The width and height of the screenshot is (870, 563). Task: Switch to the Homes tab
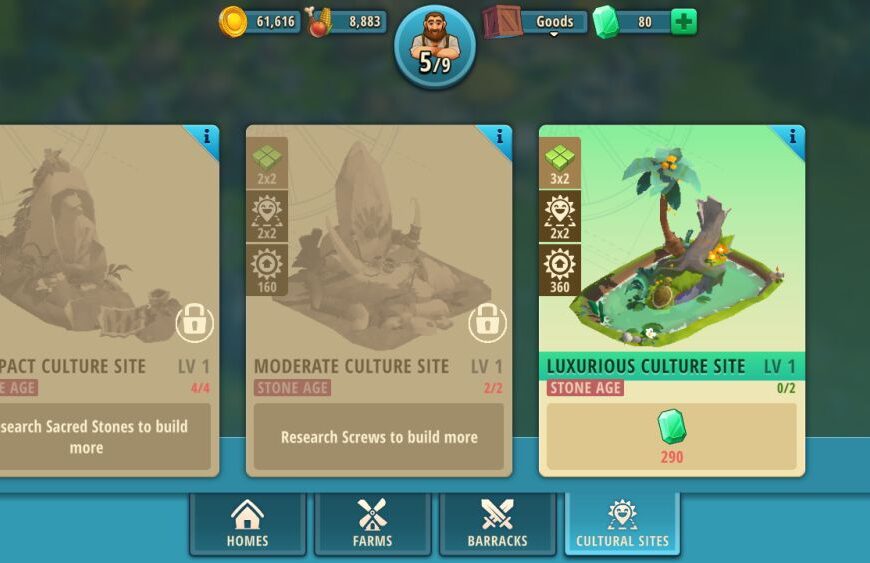247,523
